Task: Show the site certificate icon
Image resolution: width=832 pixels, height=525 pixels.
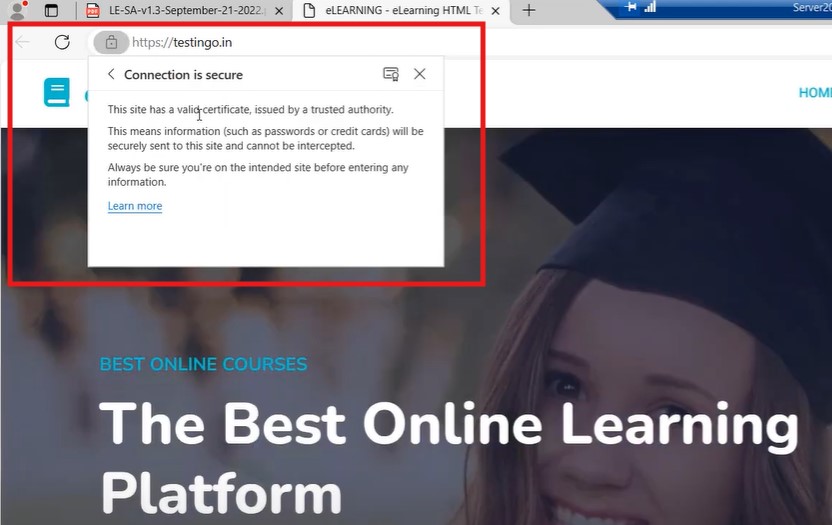Action: pos(391,74)
